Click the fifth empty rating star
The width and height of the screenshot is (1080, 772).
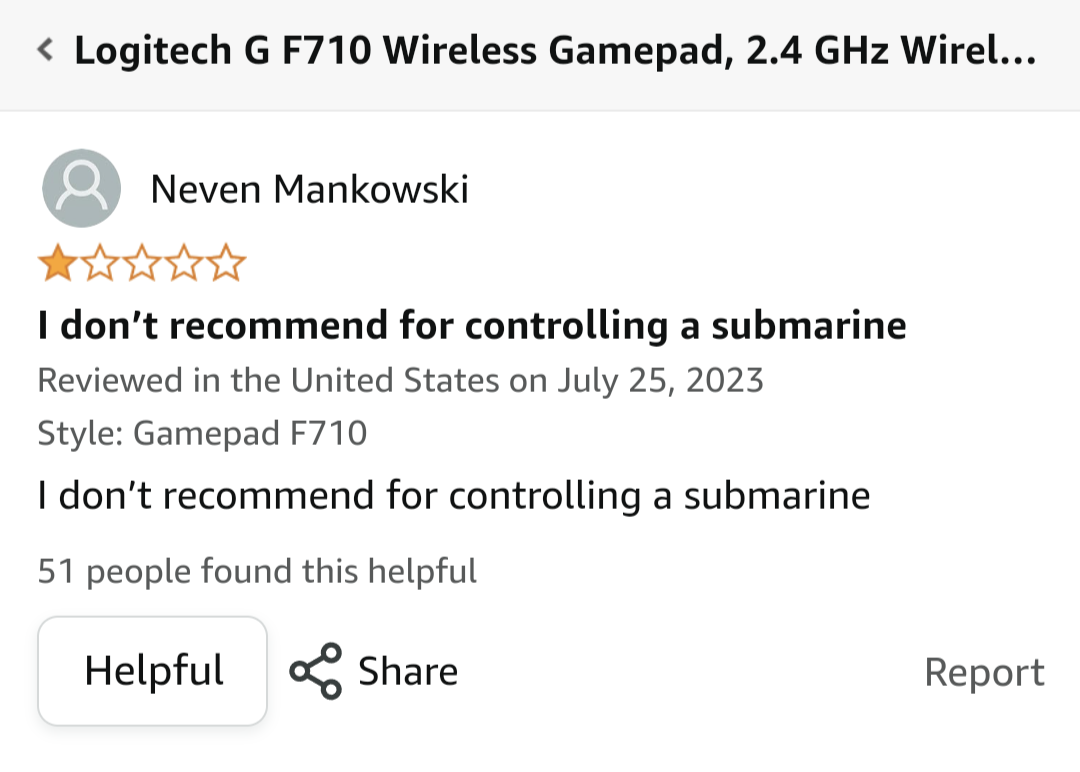click(226, 263)
